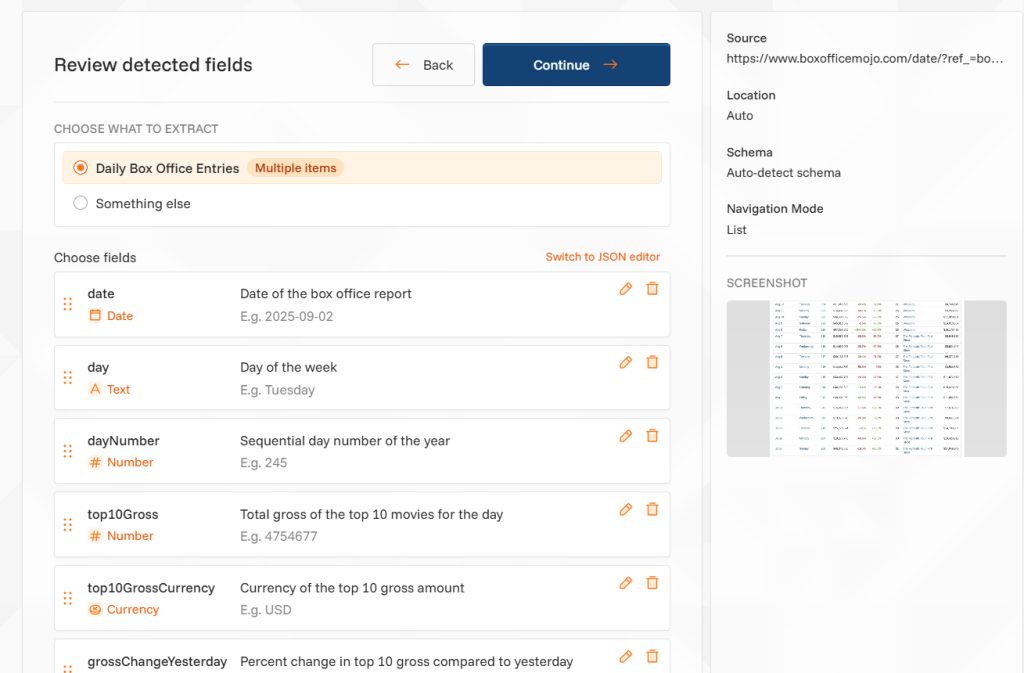The width and height of the screenshot is (1024, 673).
Task: Switch to JSON editor
Action: pyautogui.click(x=602, y=257)
